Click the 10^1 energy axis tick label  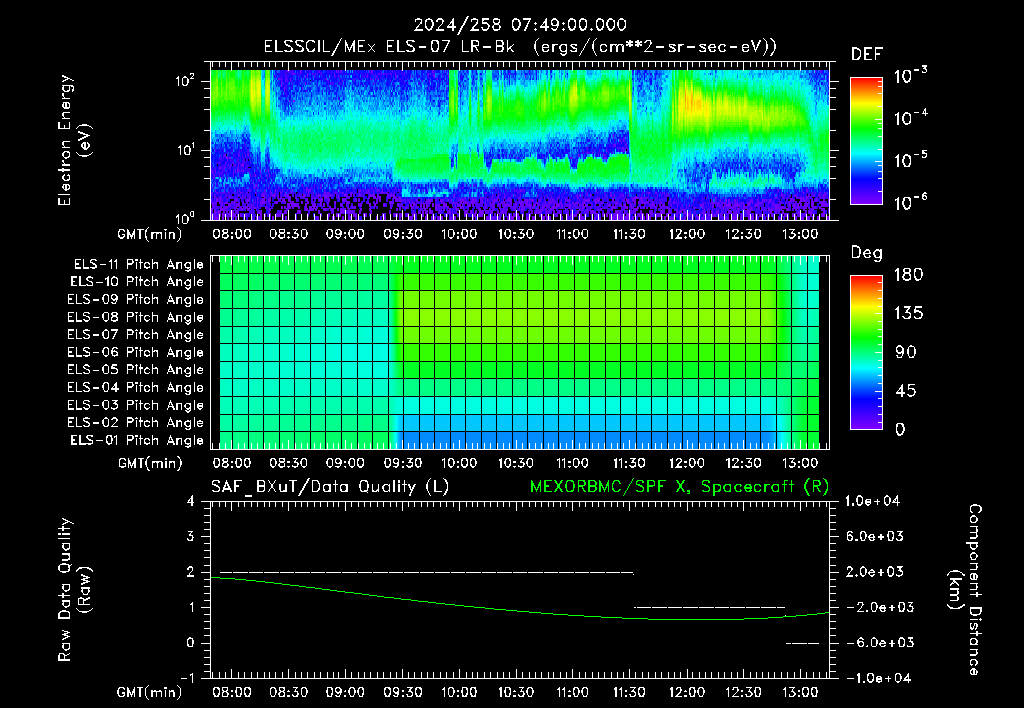tap(185, 150)
